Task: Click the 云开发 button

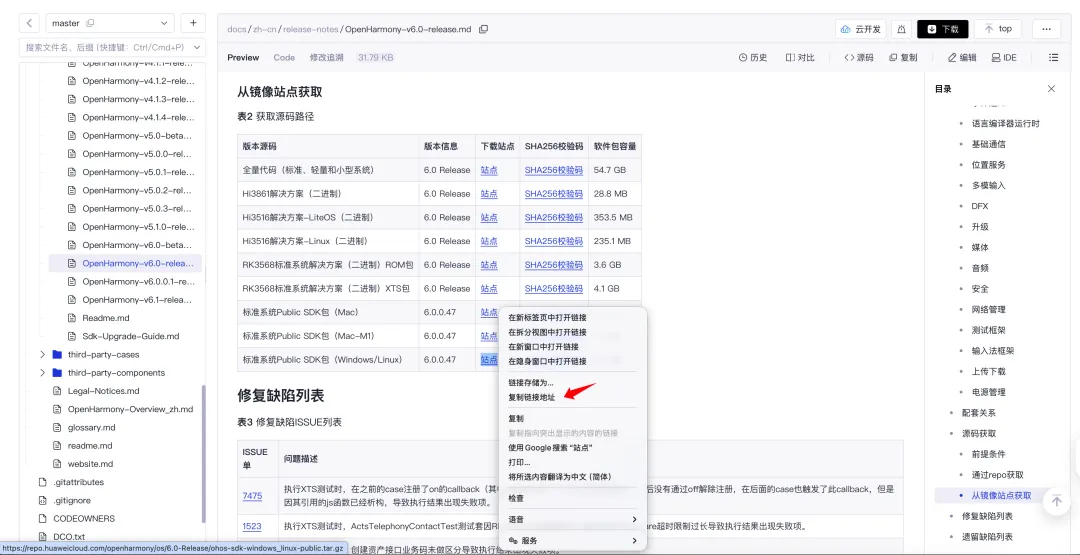Action: pos(860,29)
